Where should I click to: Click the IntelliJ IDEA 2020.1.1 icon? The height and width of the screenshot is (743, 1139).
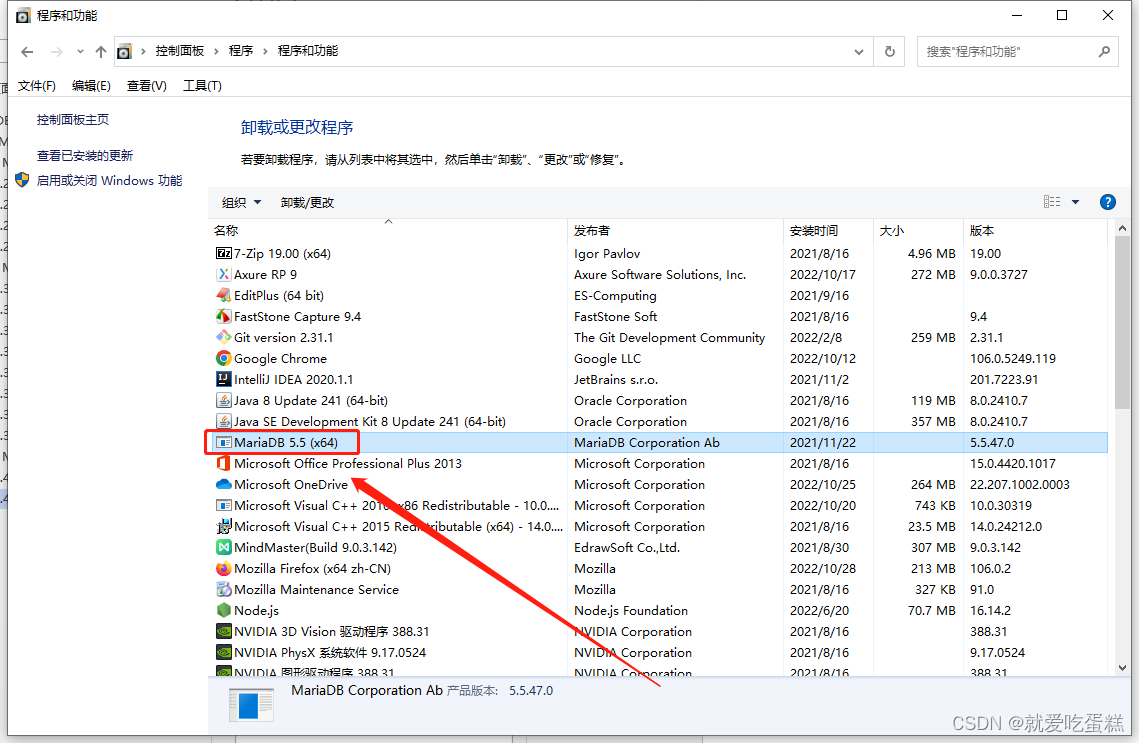(224, 379)
